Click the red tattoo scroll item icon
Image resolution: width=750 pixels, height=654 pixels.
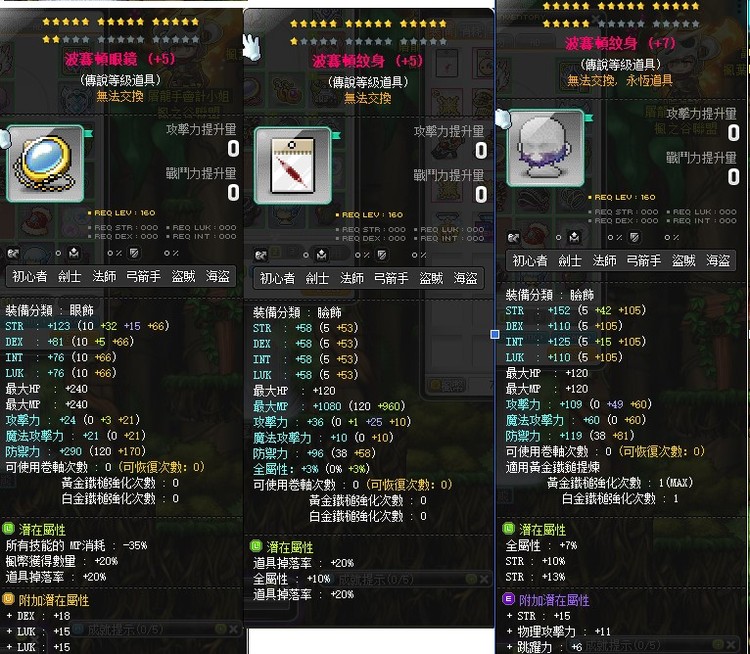point(293,166)
